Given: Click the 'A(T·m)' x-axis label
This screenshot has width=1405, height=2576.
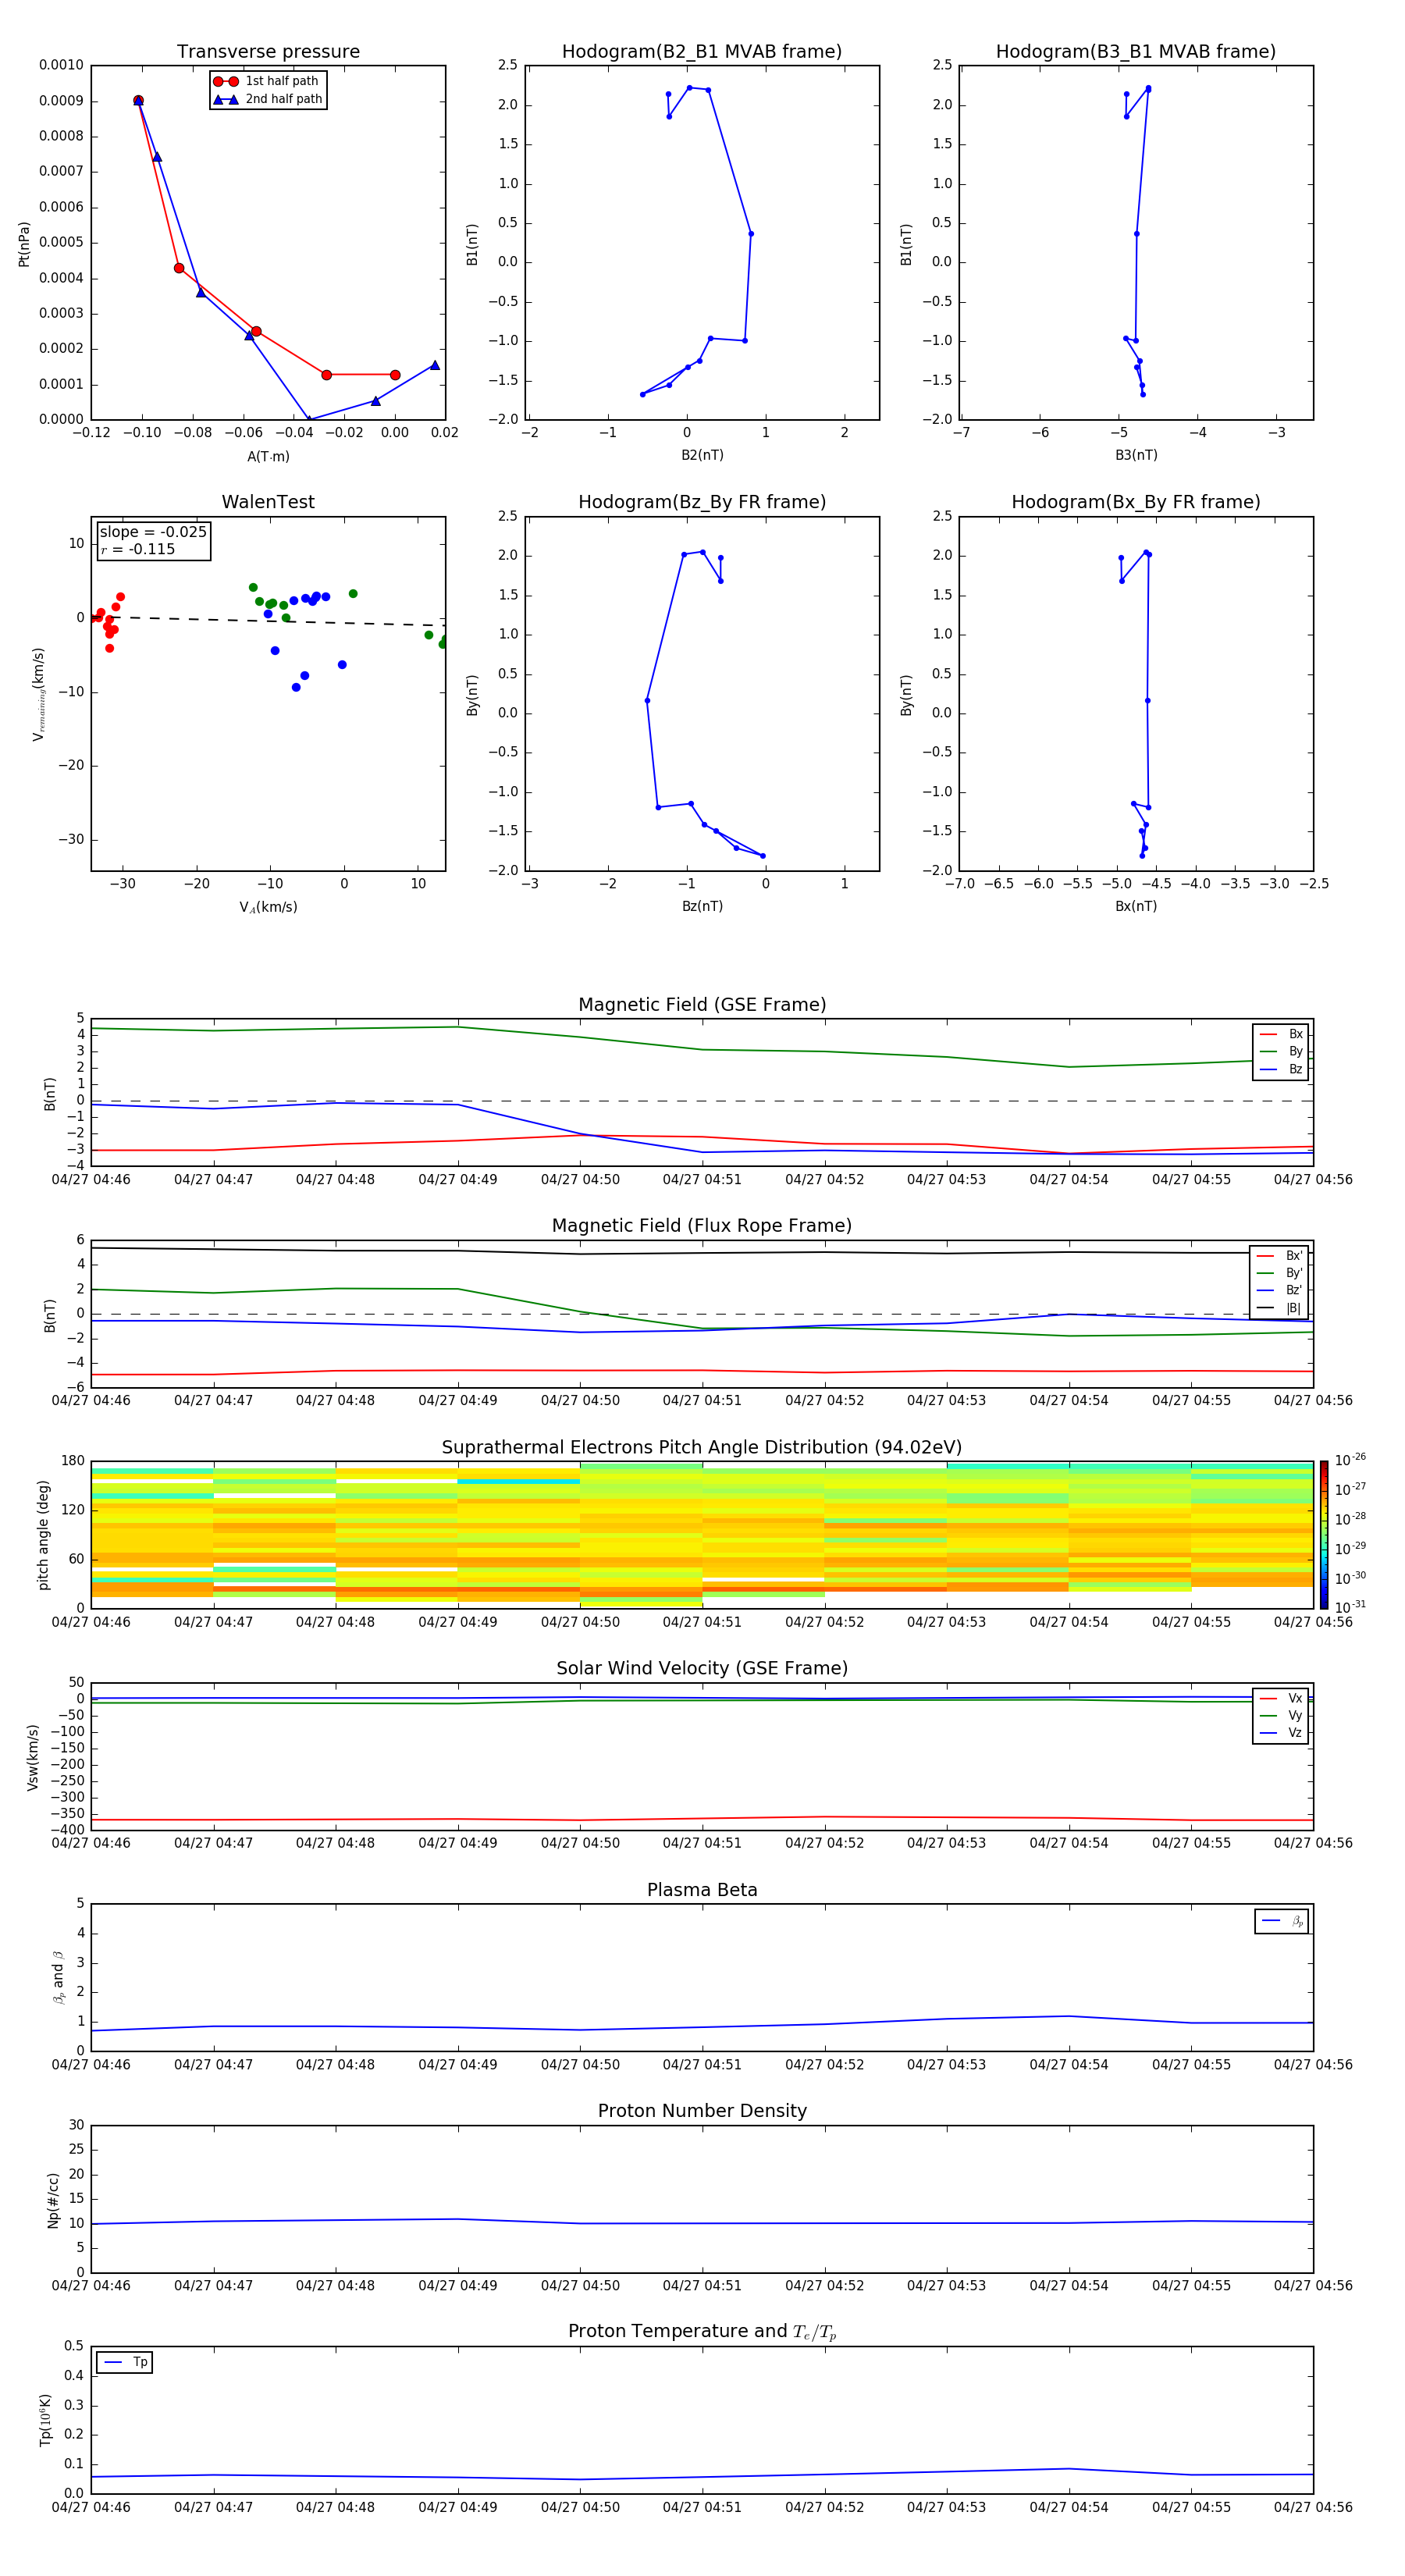Looking at the screenshot, I should tap(268, 456).
